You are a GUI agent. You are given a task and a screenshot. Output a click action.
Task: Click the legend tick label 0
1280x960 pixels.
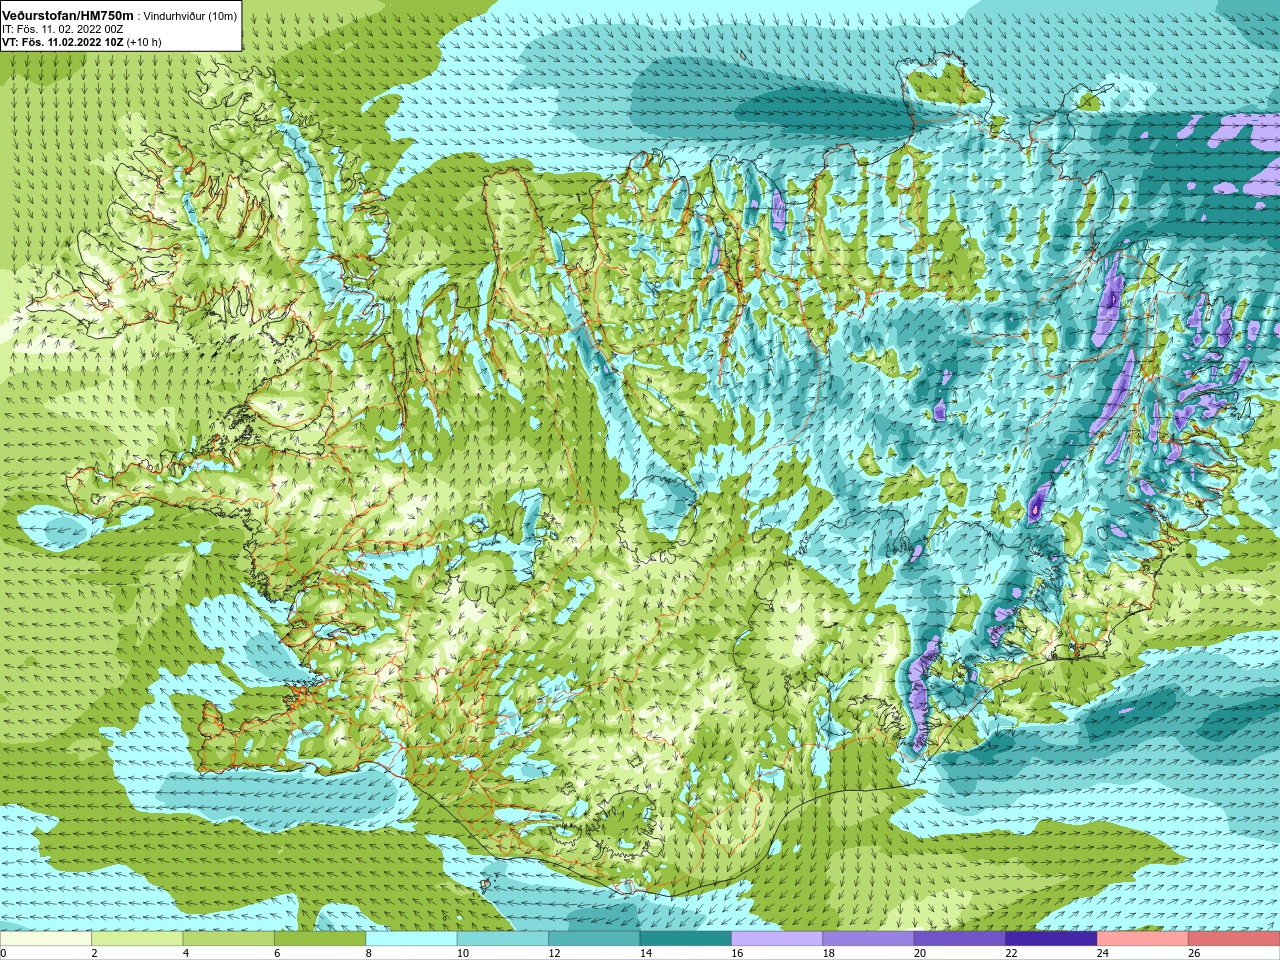3,953
